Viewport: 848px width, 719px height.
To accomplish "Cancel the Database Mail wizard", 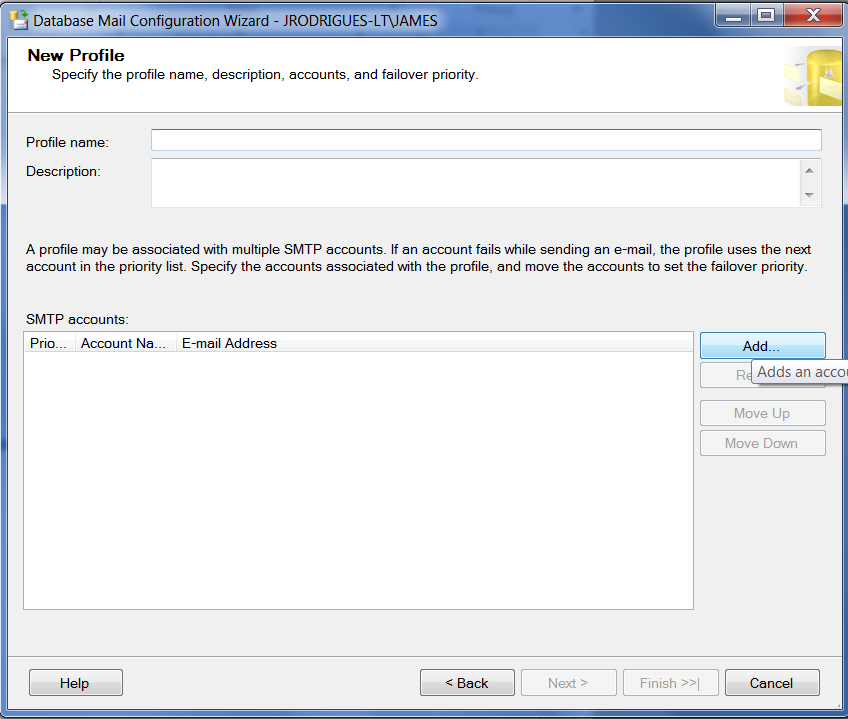I will pyautogui.click(x=771, y=683).
